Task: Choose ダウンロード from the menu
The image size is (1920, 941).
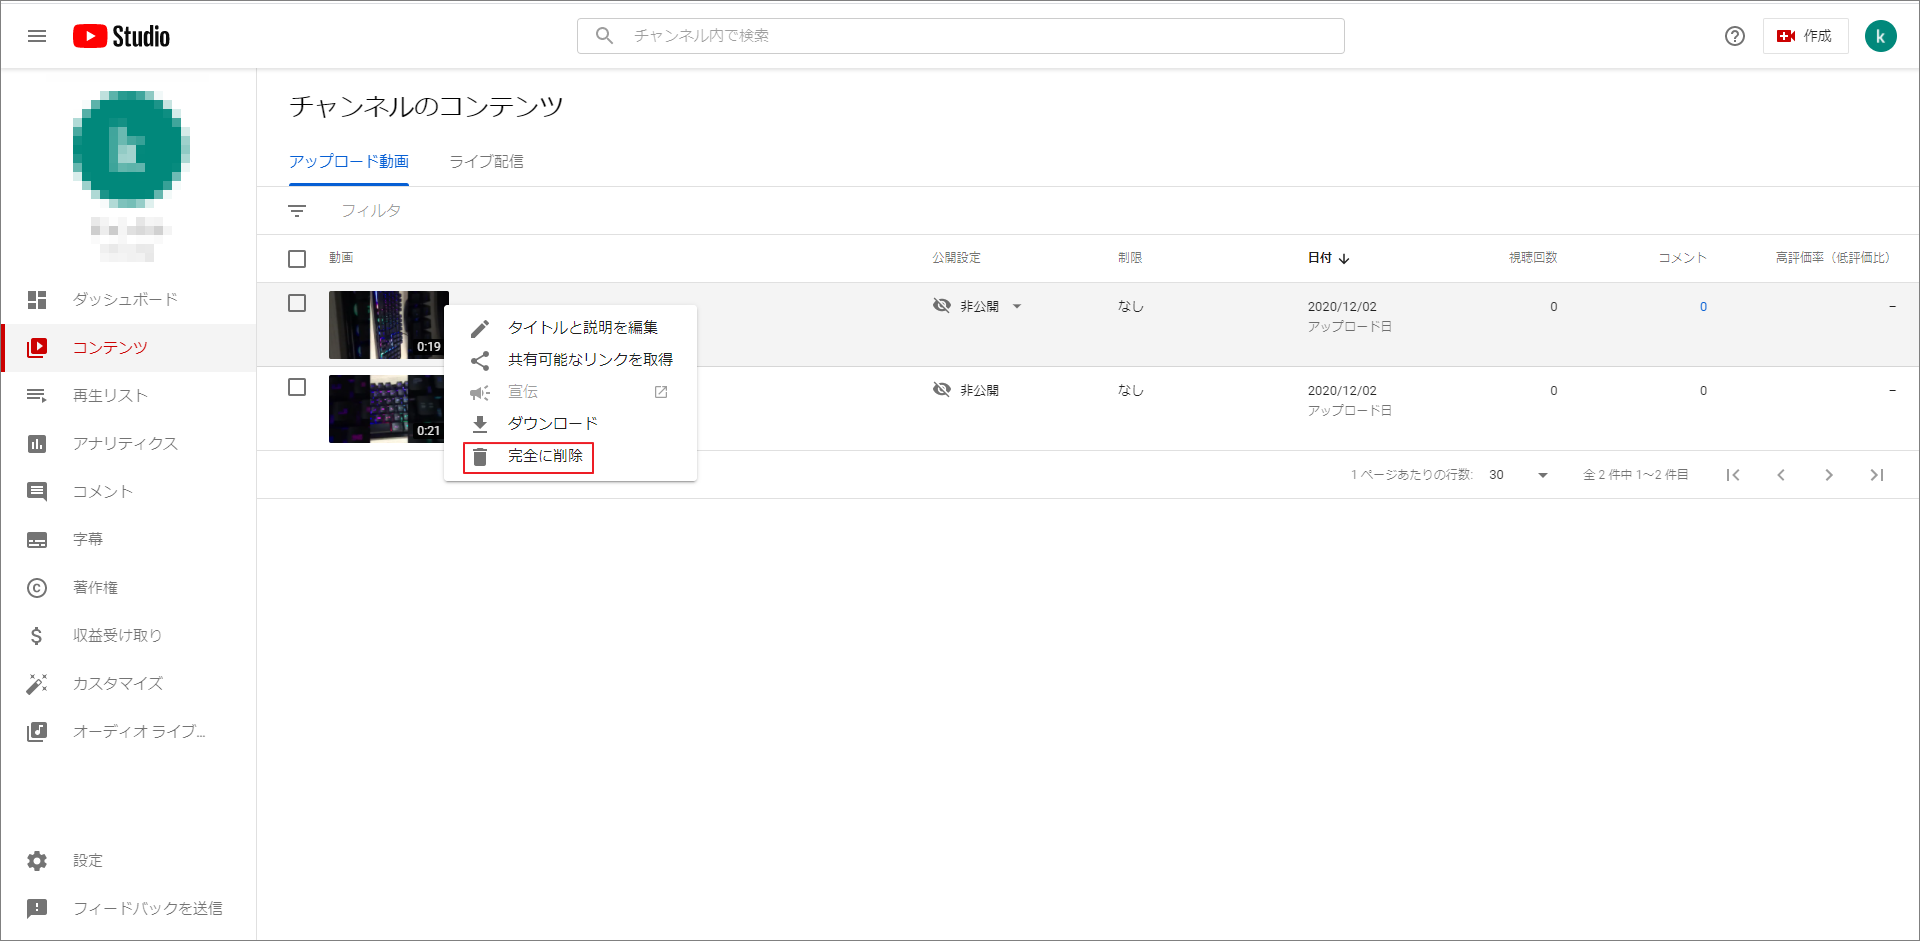Action: [x=570, y=424]
